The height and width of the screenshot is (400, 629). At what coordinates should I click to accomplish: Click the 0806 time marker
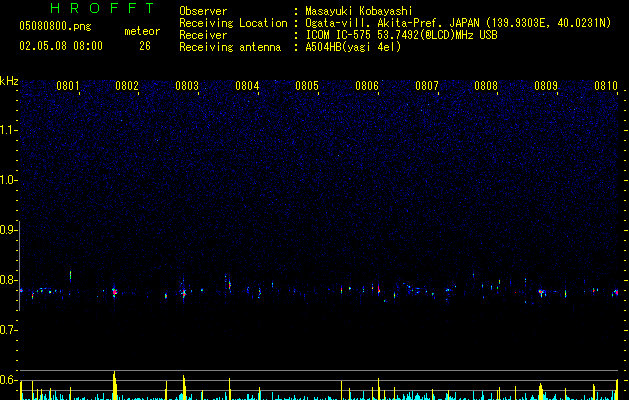[x=367, y=86]
